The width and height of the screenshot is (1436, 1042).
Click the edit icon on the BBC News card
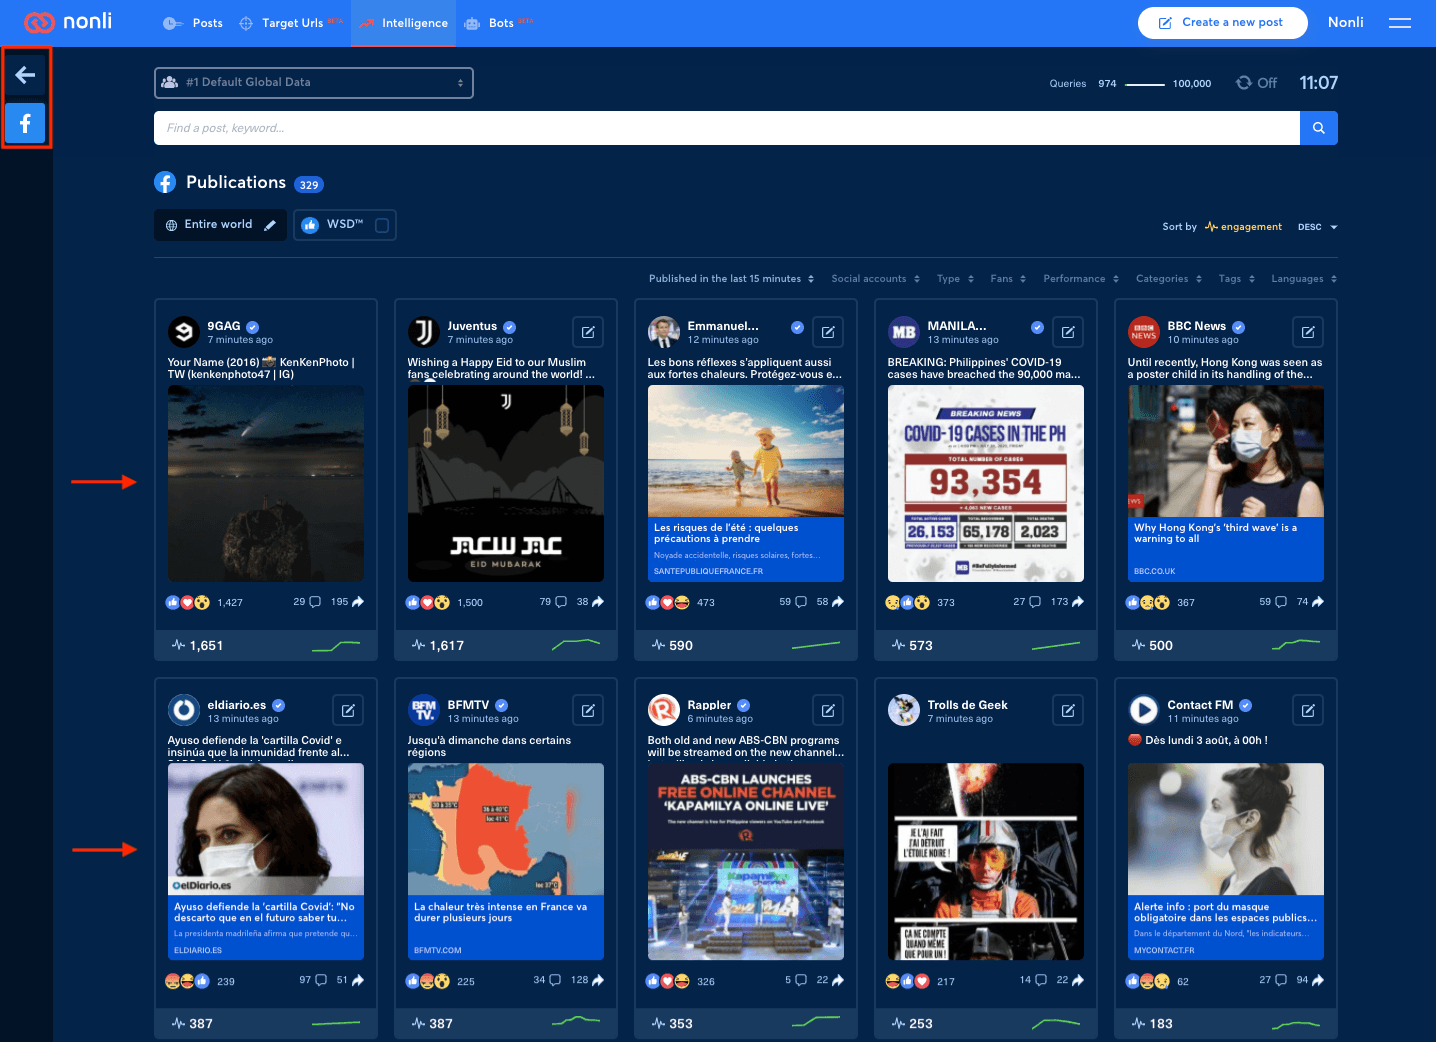click(1308, 332)
